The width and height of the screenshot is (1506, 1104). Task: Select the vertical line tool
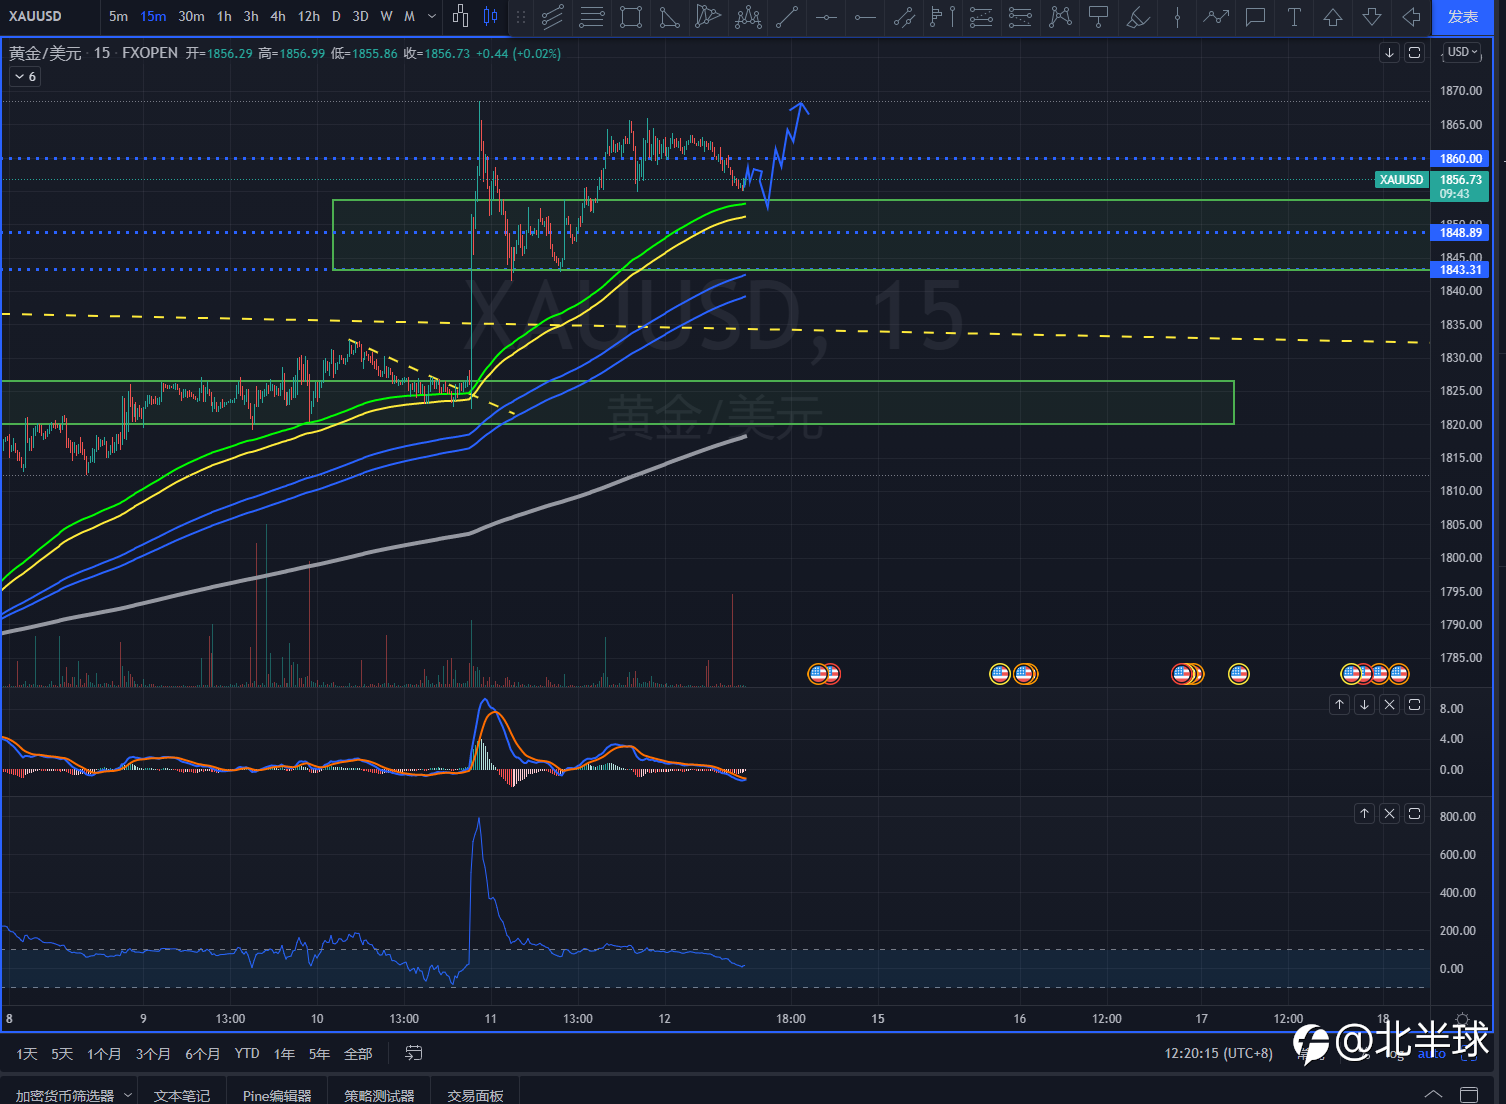(x=1177, y=16)
